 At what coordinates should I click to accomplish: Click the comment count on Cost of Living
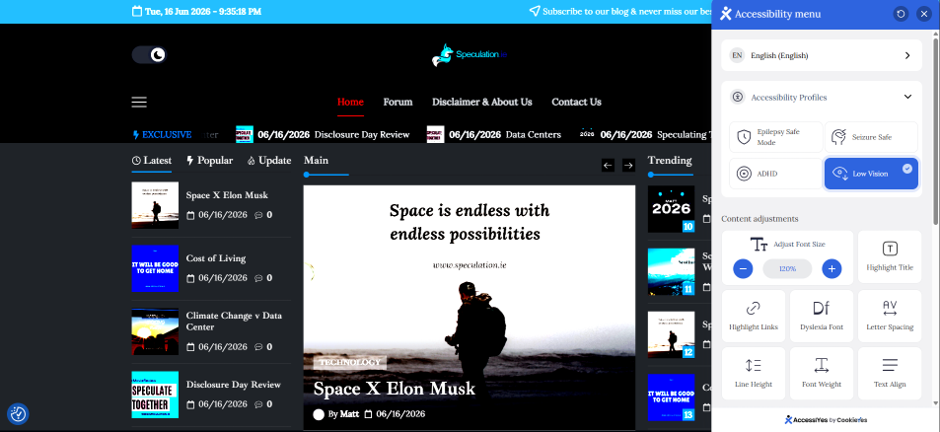tap(263, 278)
